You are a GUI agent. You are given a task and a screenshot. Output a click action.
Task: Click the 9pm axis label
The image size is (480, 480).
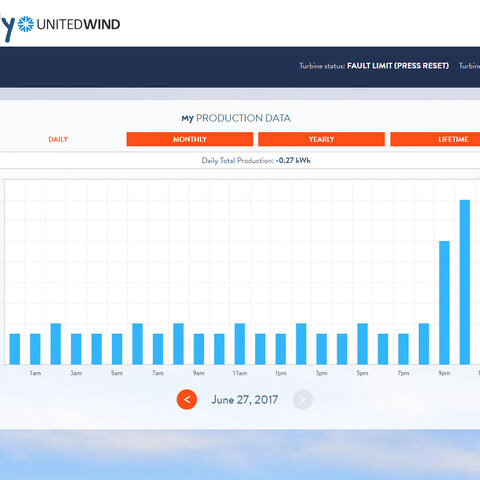click(444, 373)
